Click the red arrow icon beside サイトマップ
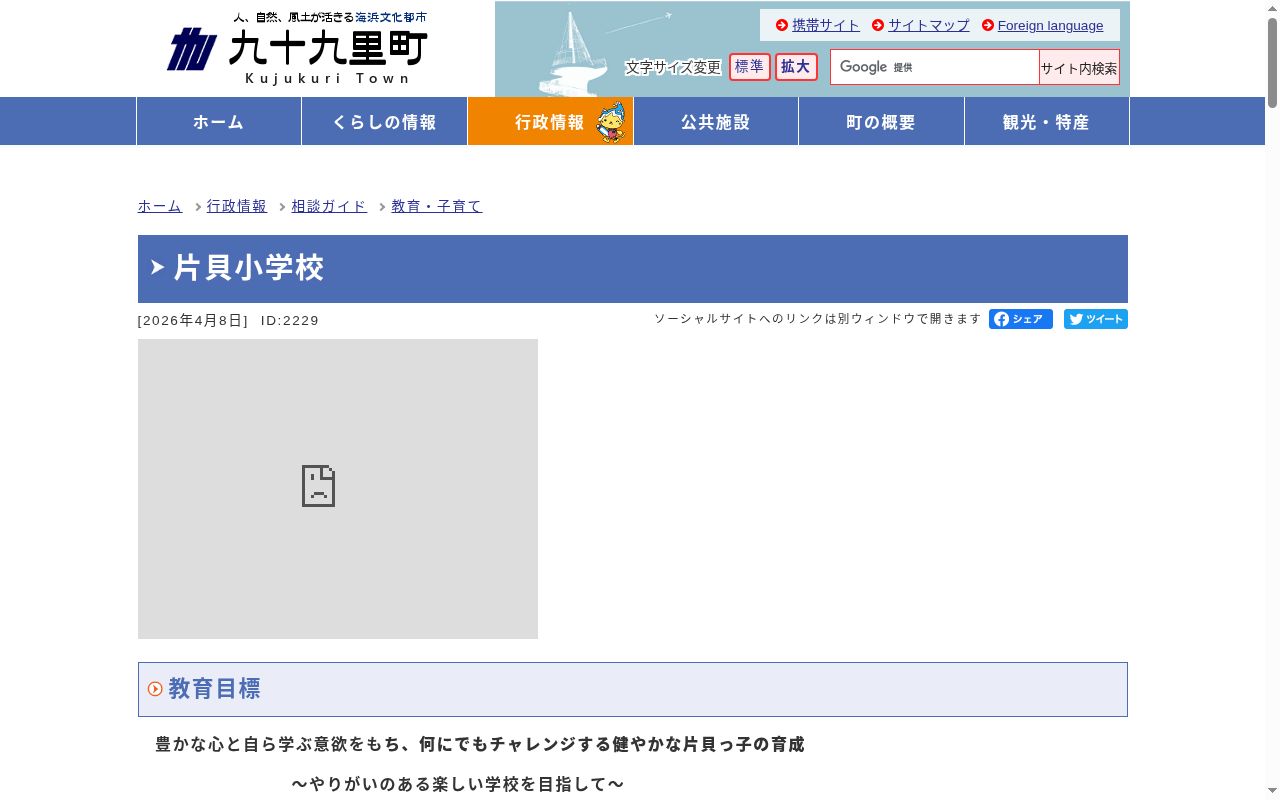Screen dimensions: 1280x800 tap(878, 25)
